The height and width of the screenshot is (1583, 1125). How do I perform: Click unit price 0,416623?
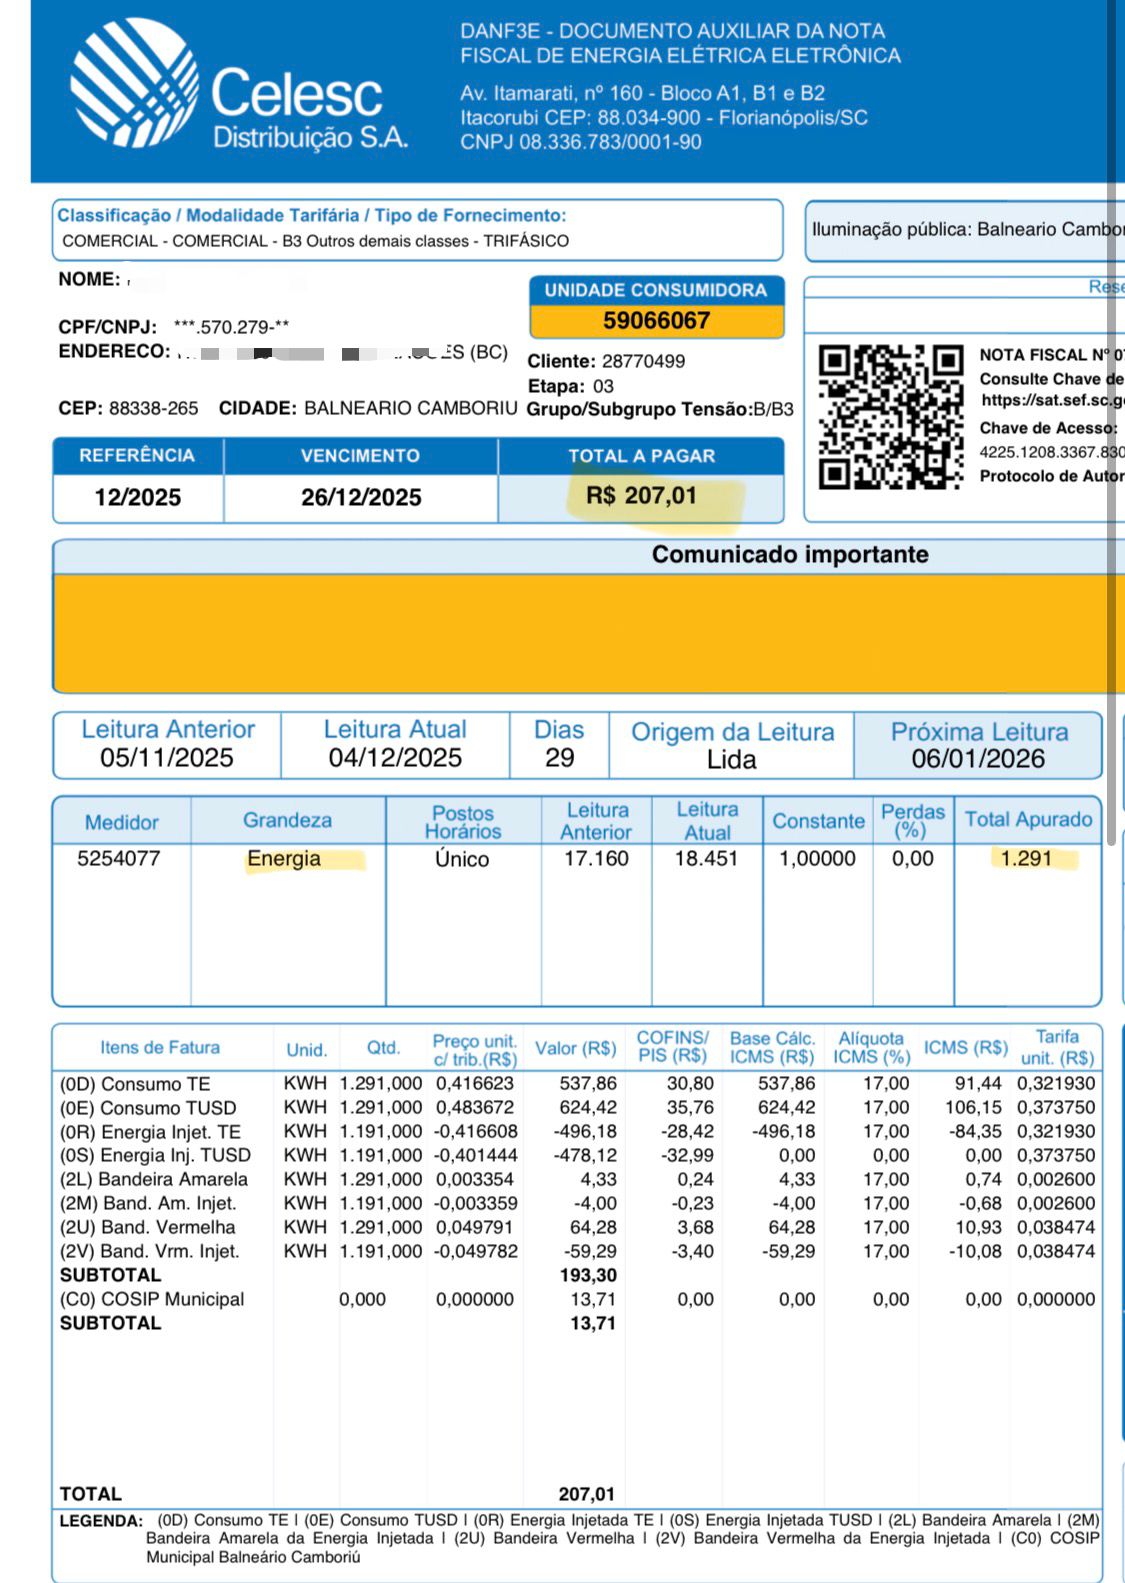475,1084
